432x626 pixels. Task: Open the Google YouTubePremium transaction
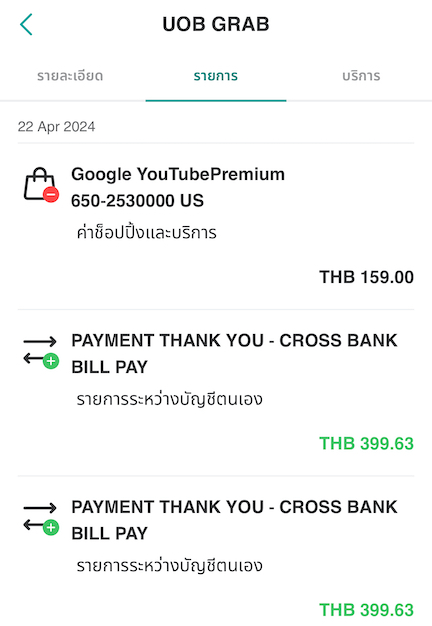(x=216, y=226)
